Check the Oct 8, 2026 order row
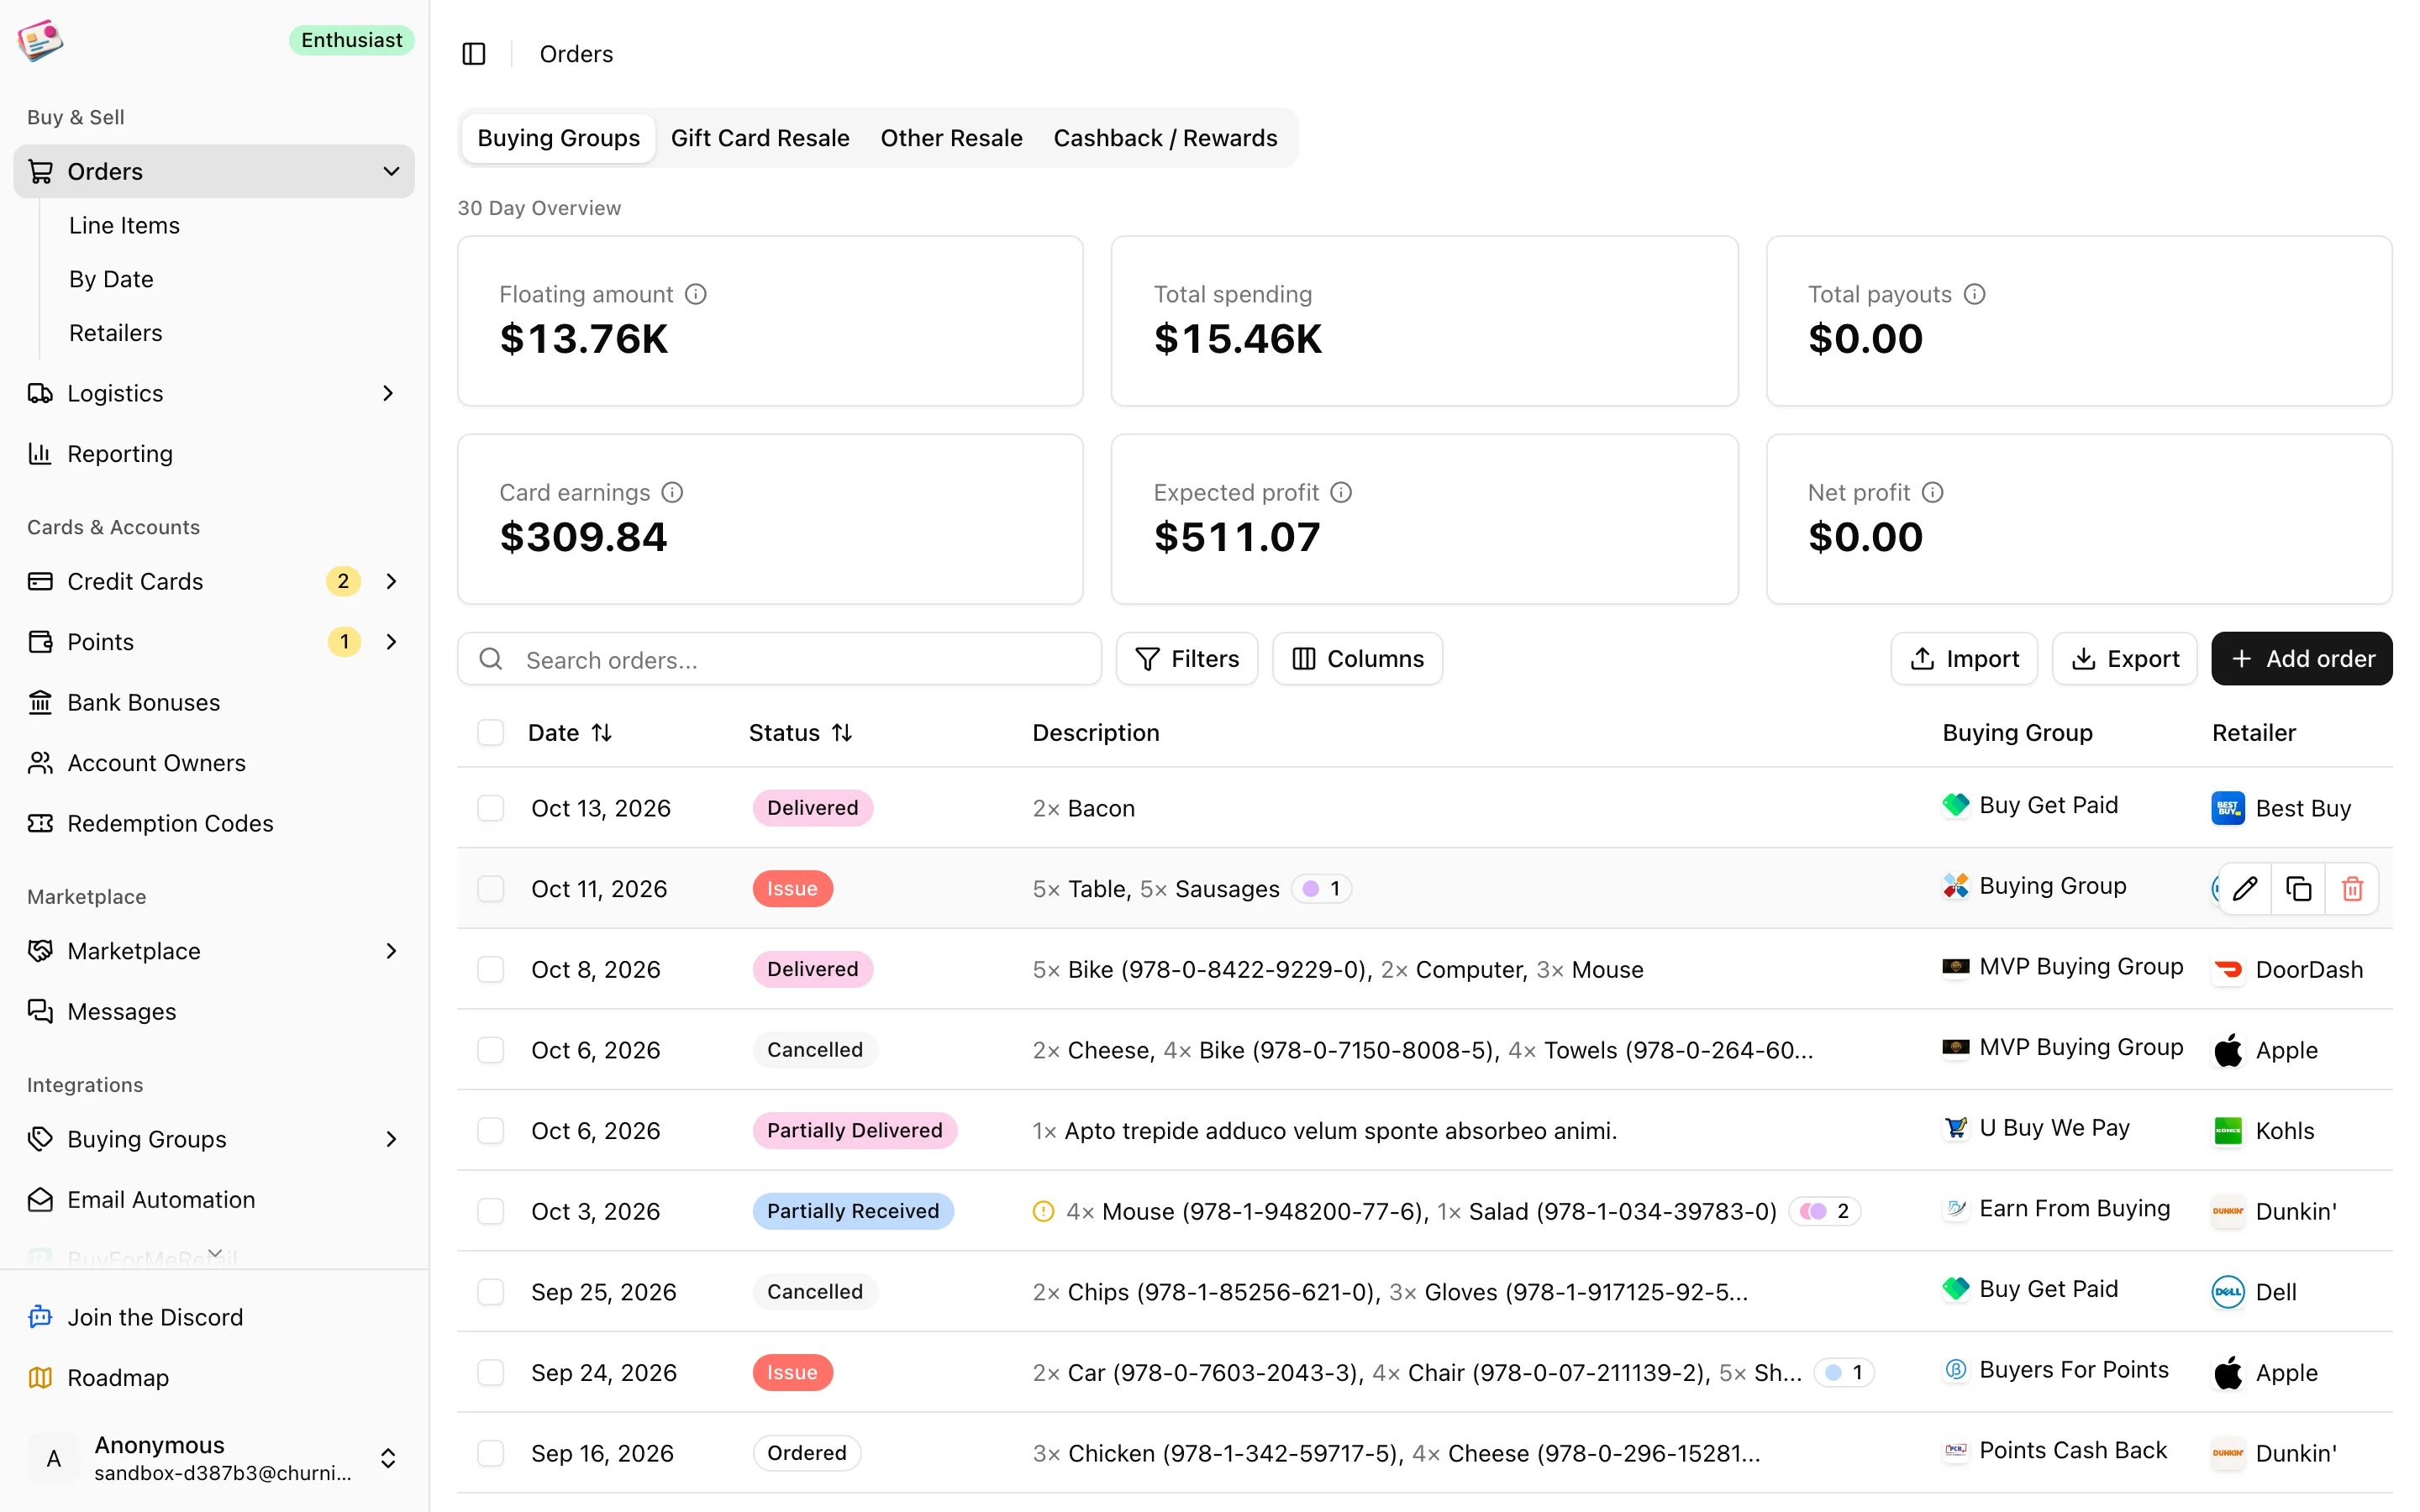The width and height of the screenshot is (2420, 1512). pos(490,969)
